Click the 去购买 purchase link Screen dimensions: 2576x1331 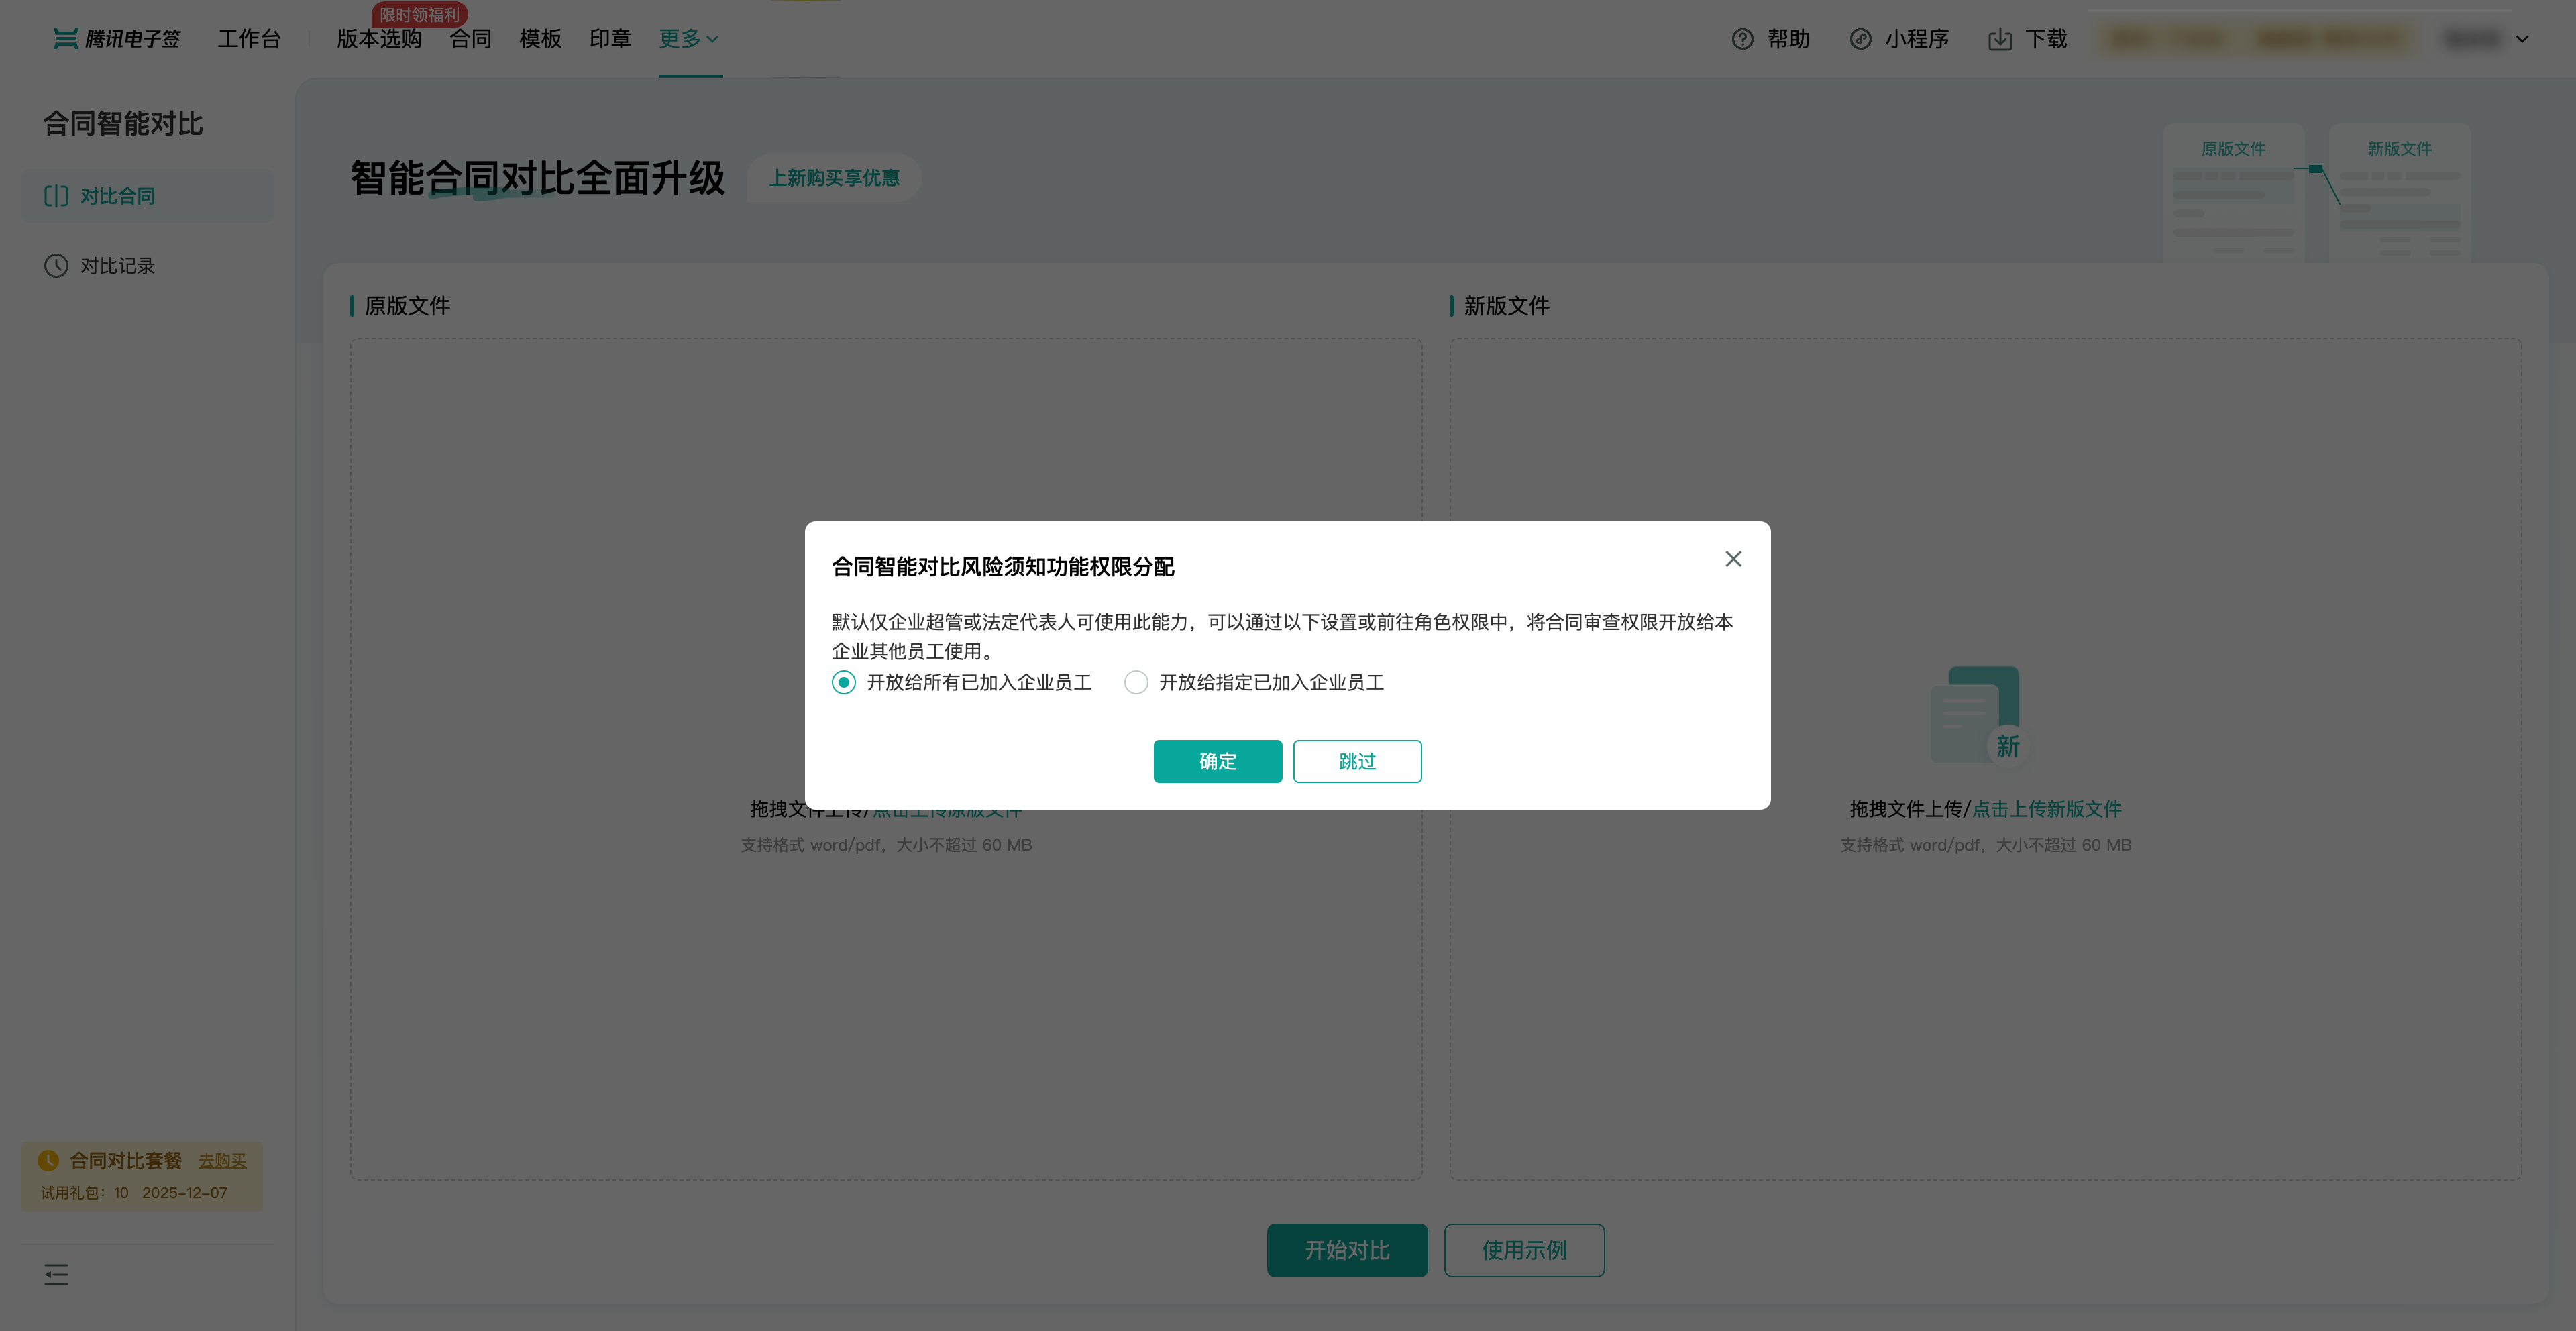coord(222,1160)
